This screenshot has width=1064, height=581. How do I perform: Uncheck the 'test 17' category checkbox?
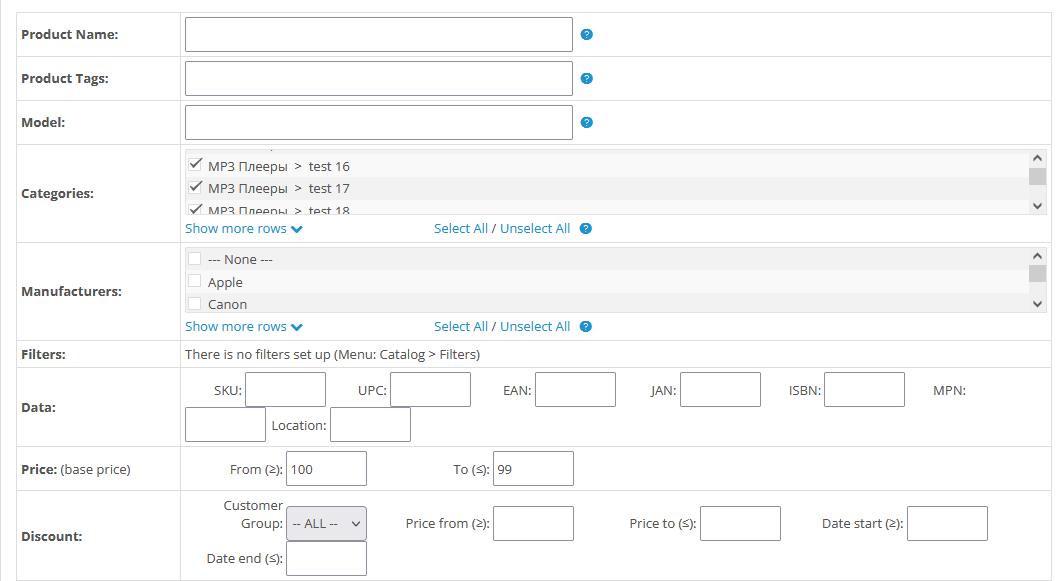[x=195, y=187]
